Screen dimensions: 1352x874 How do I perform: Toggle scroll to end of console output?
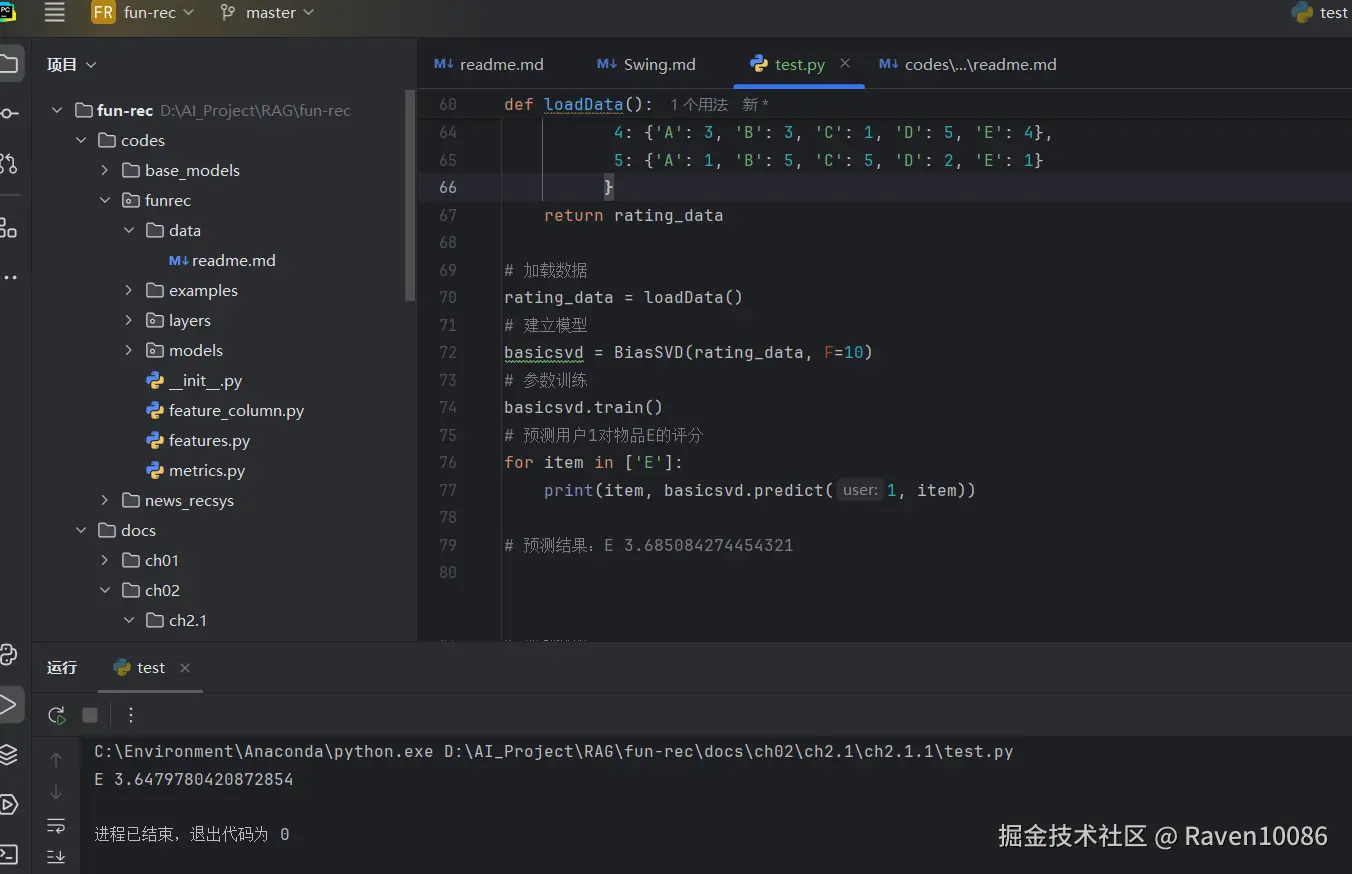click(56, 856)
